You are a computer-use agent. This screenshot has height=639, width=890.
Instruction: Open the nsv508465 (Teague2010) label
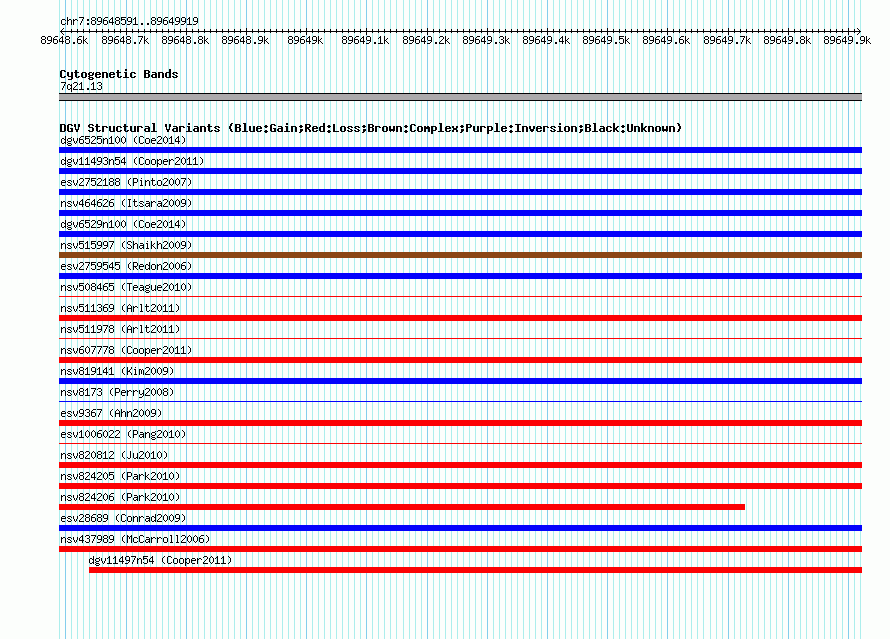click(x=126, y=287)
